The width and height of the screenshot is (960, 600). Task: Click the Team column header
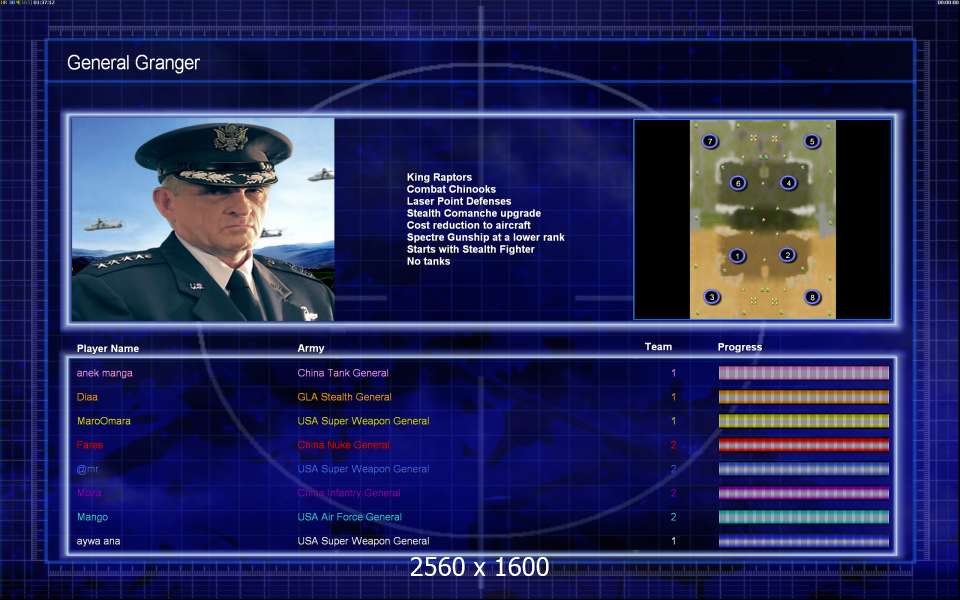click(658, 347)
